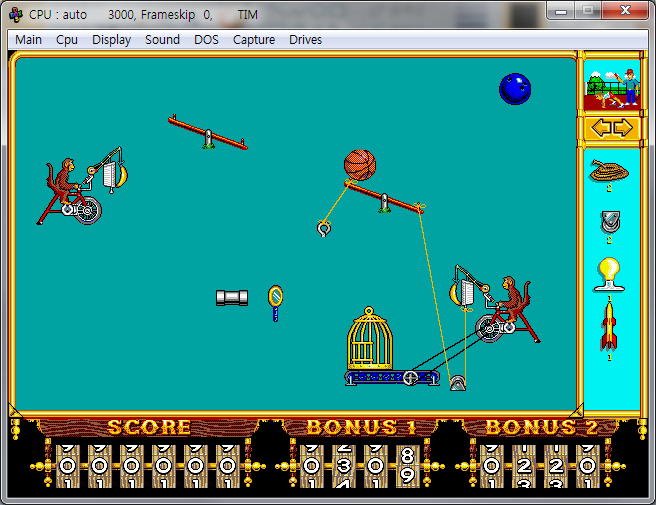This screenshot has height=505, width=656.
Task: Click the teeter-totter under the basketball
Action: 384,197
